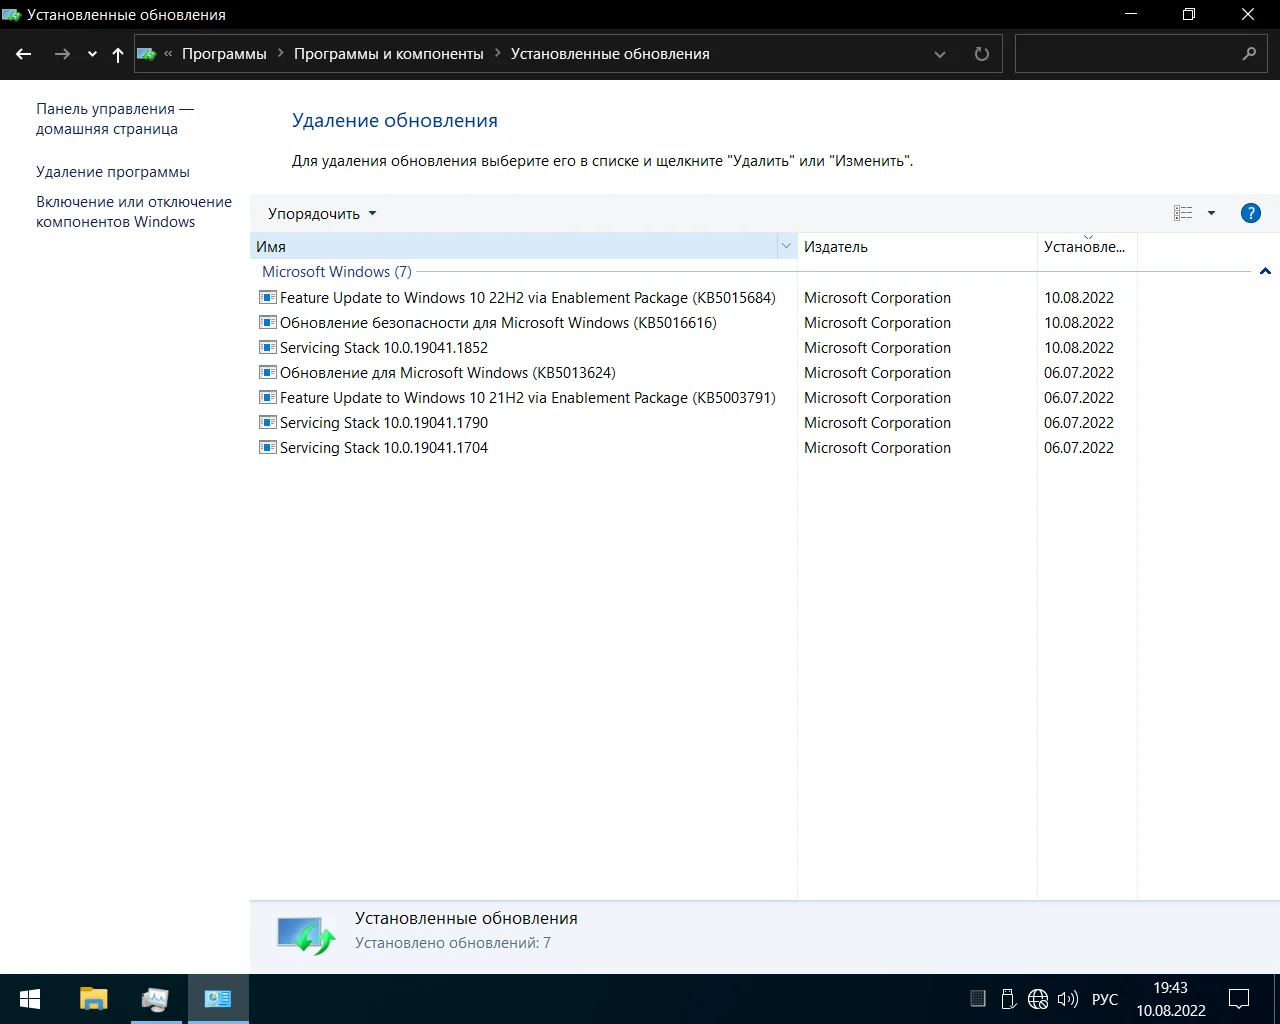
Task: Click icon of Servicing Stack 1790 row
Action: coord(267,422)
